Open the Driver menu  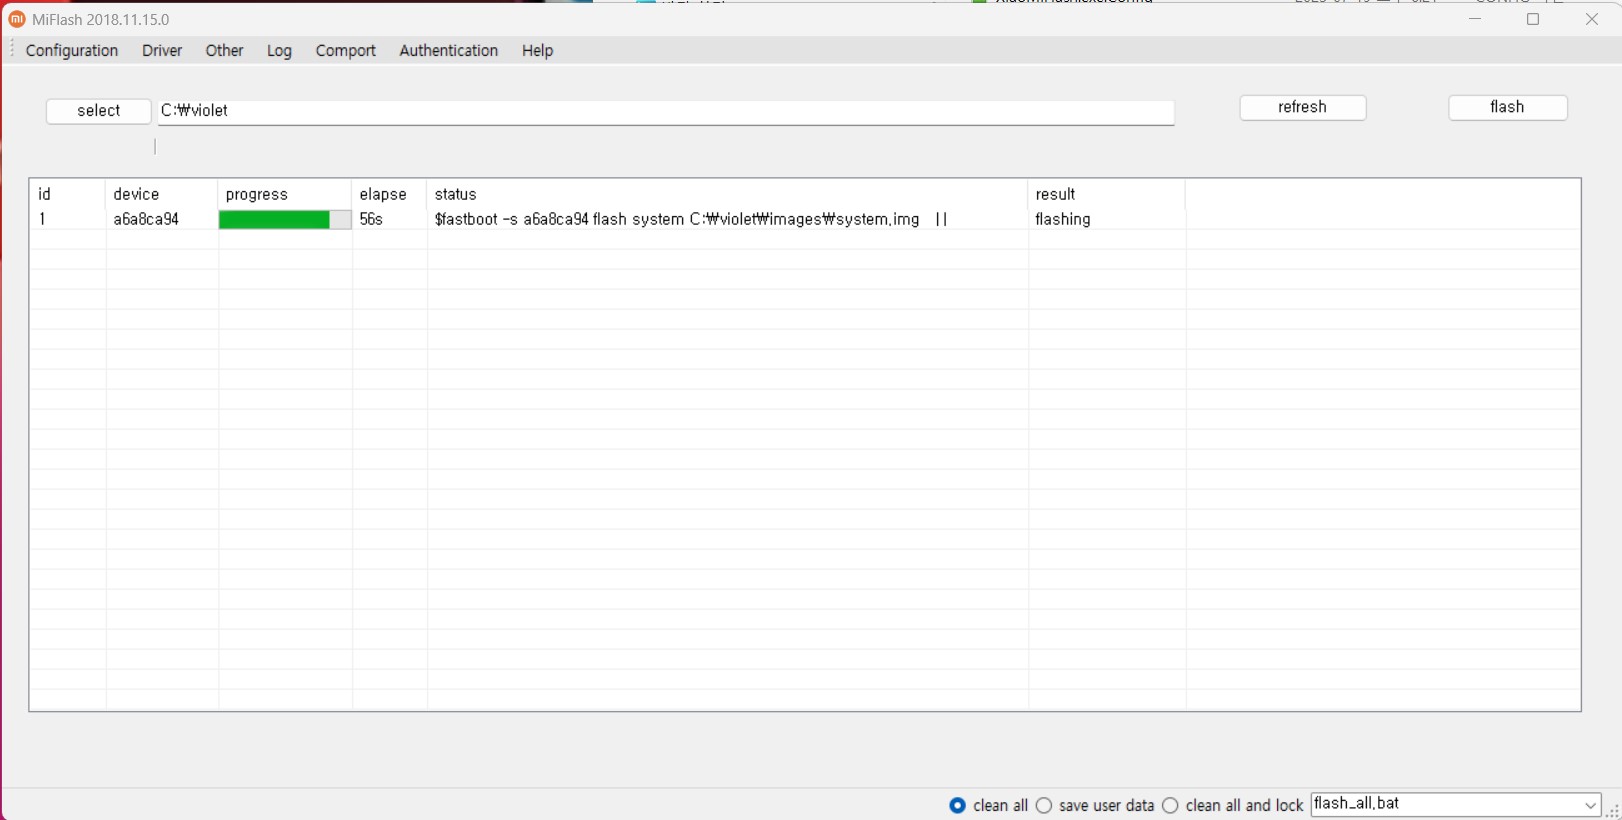coord(162,50)
